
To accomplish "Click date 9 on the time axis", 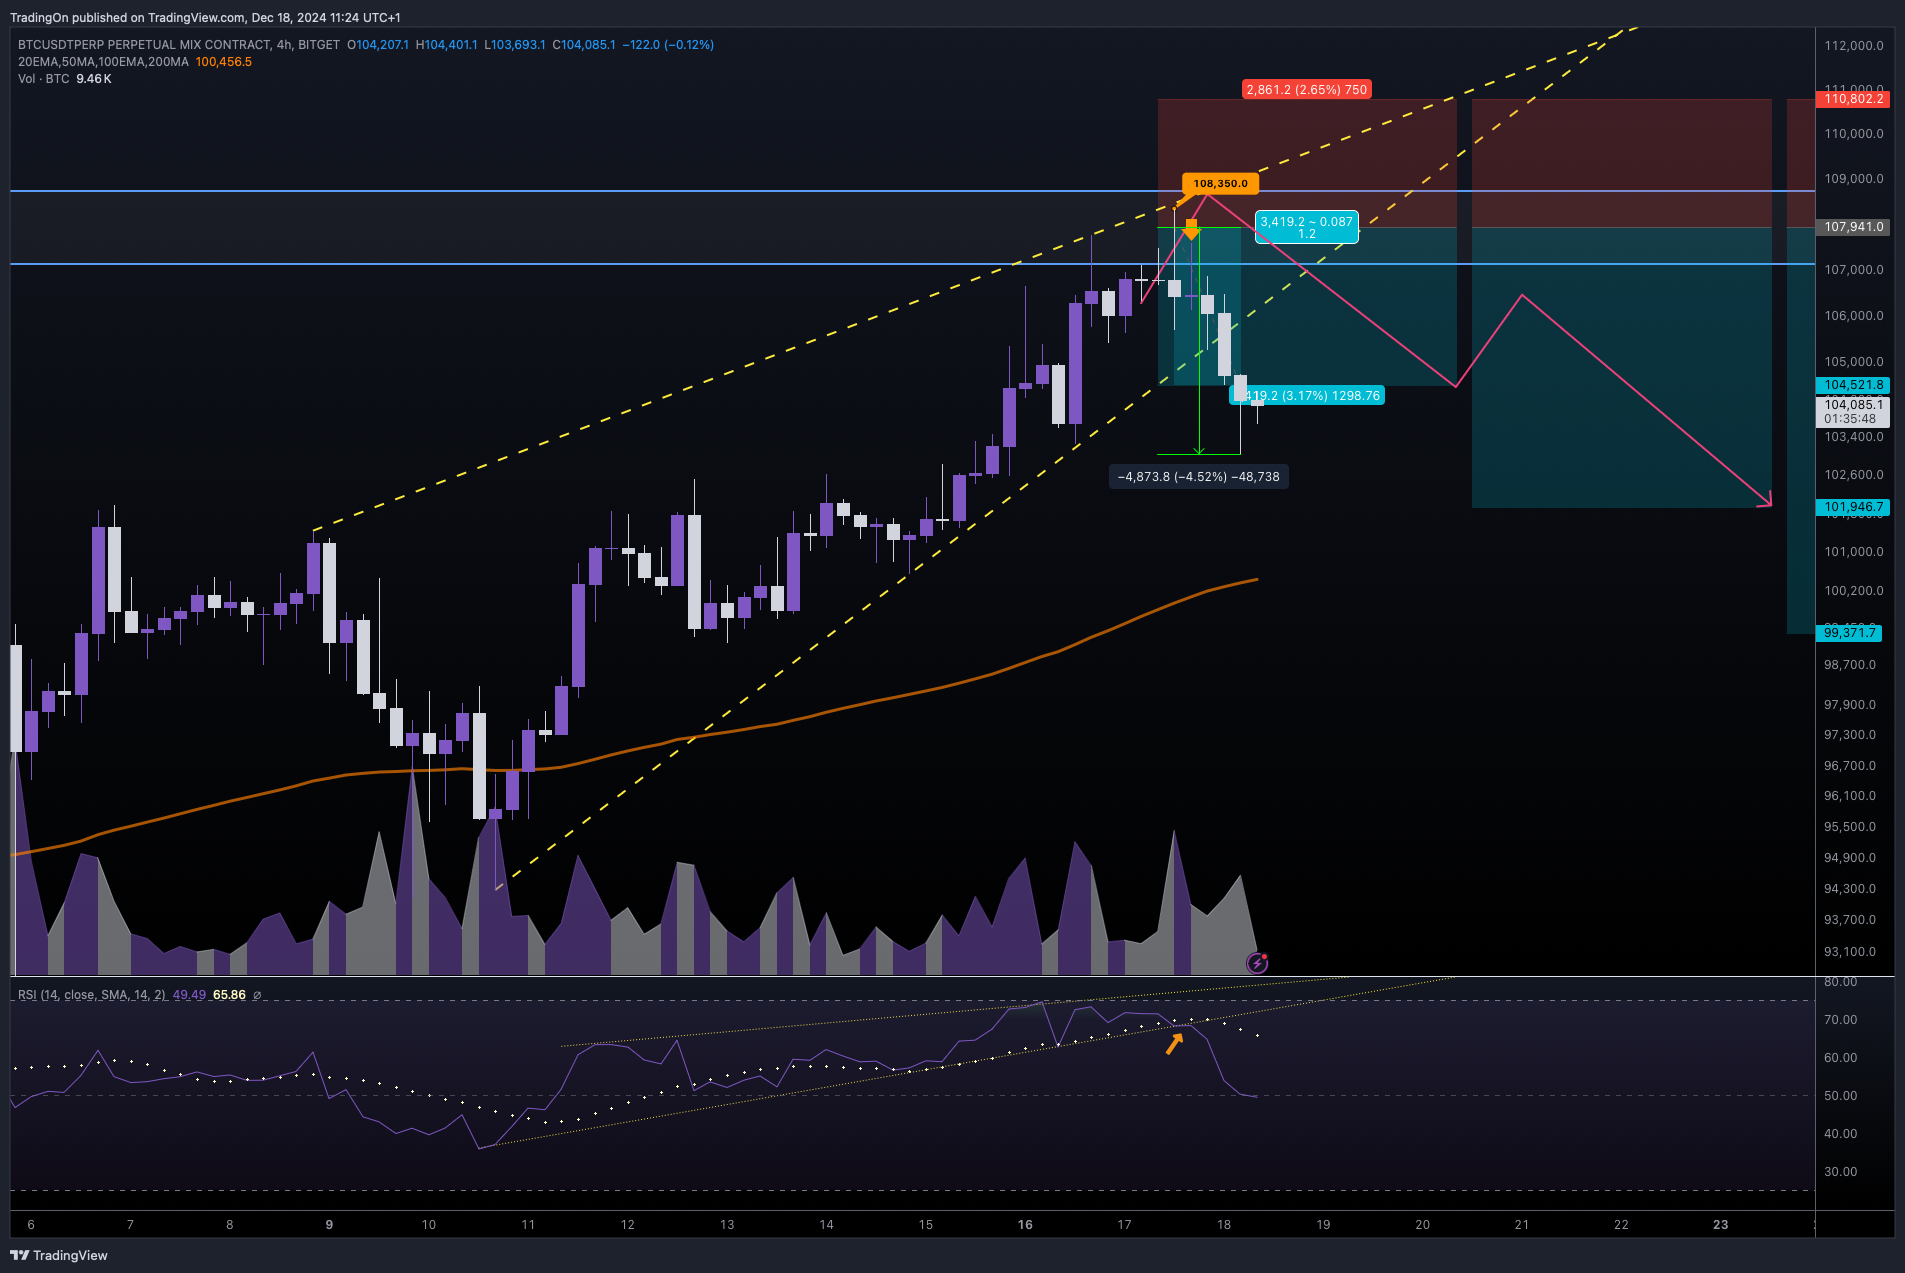I will [329, 1225].
